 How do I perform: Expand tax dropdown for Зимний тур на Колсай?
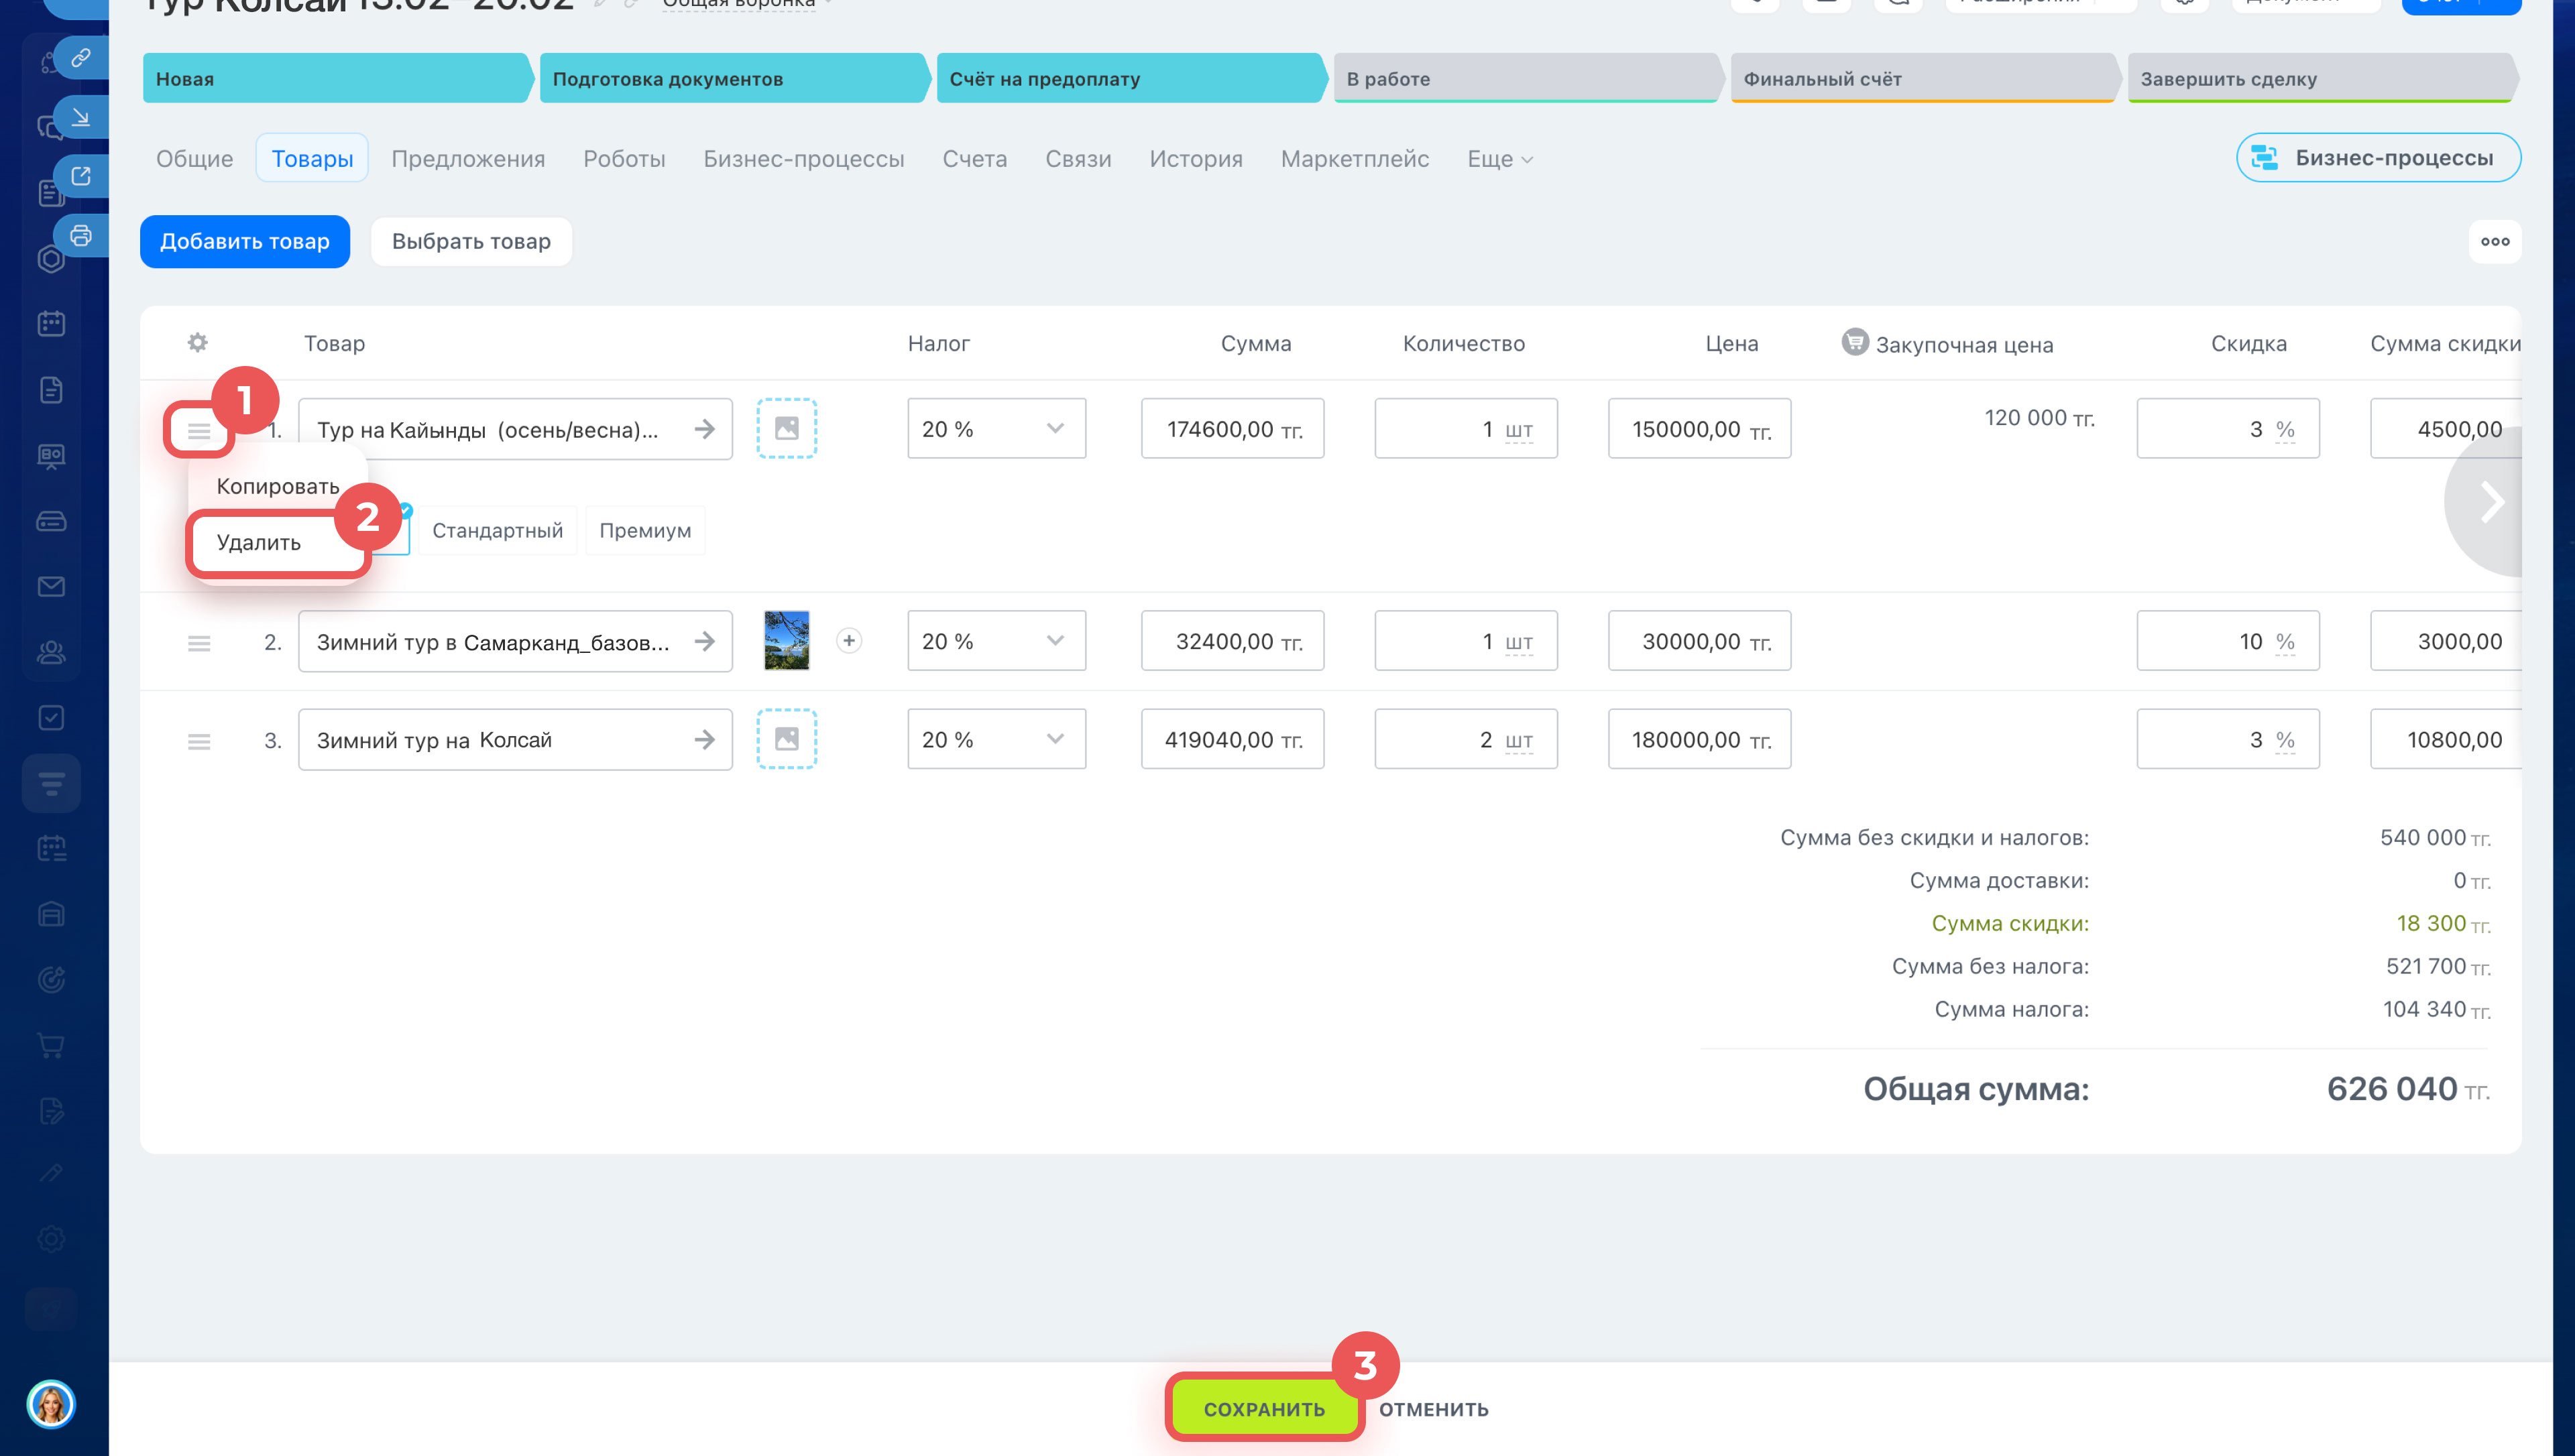(x=996, y=740)
